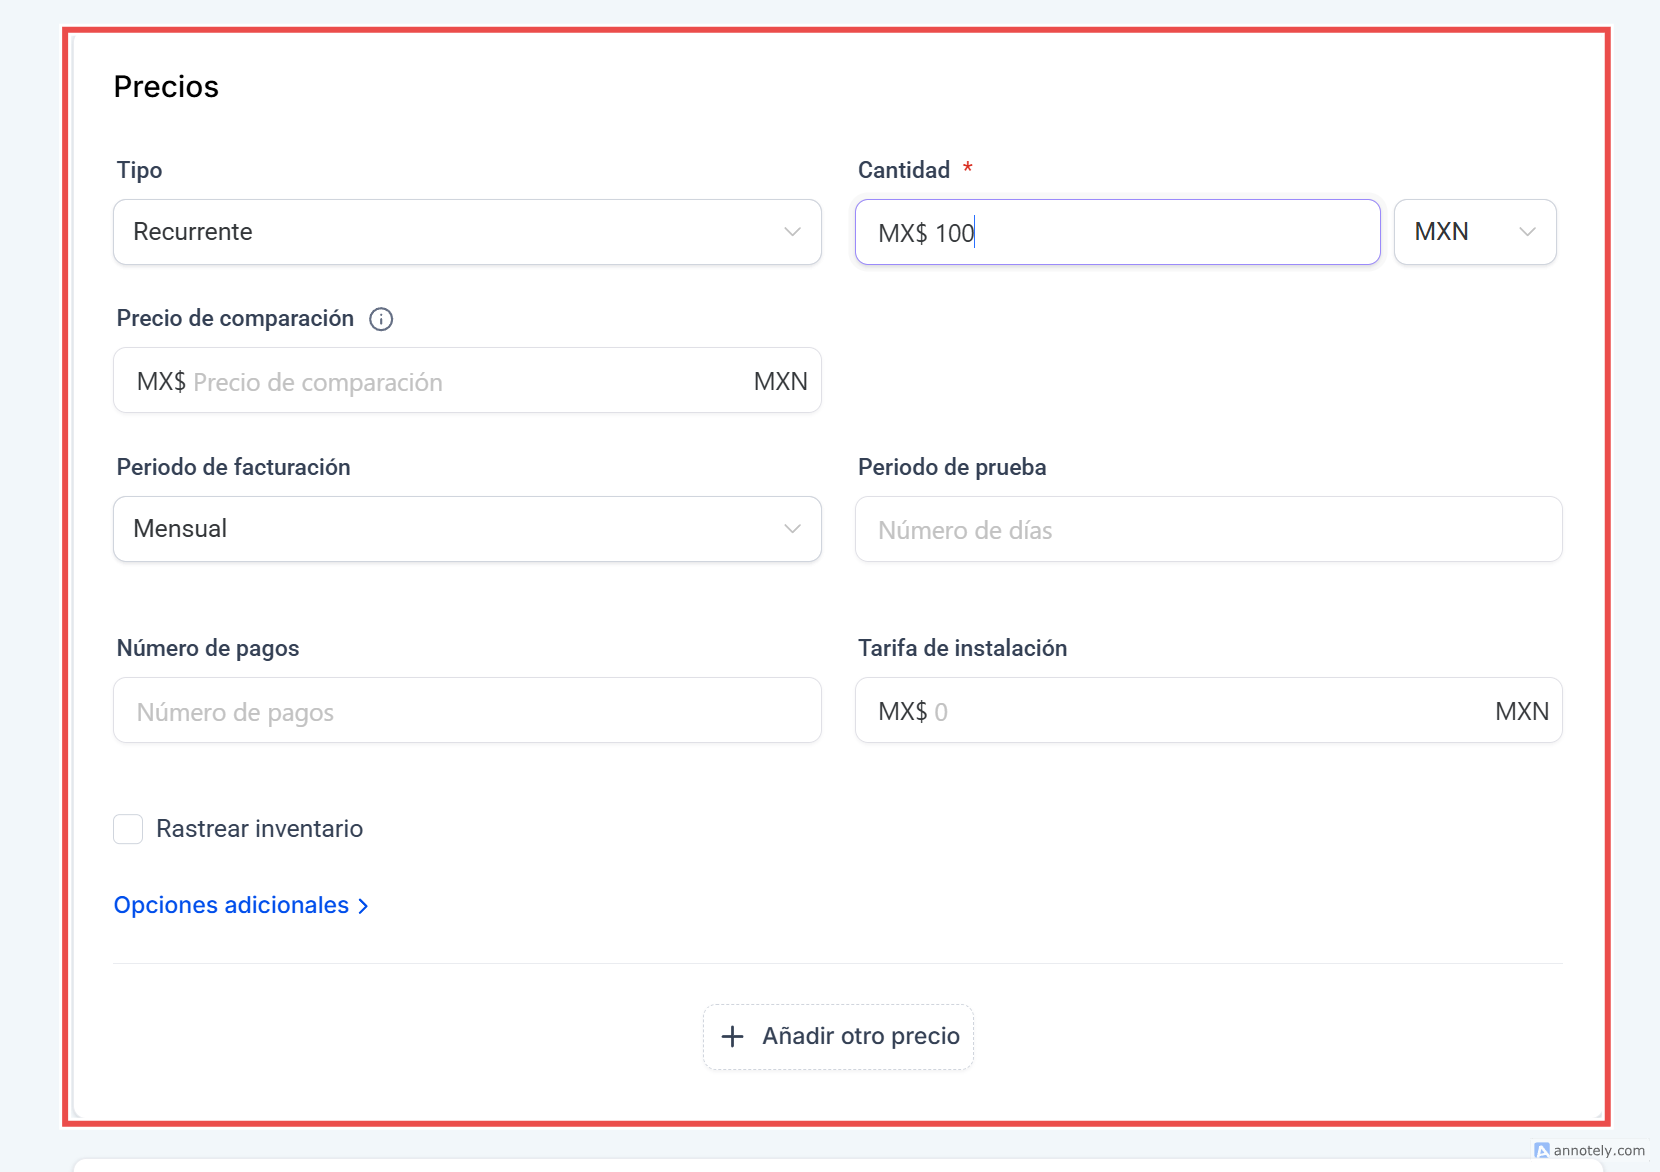Open the Periodo de facturación dropdown set to Mensual
This screenshot has height=1172, width=1660.
(x=467, y=529)
